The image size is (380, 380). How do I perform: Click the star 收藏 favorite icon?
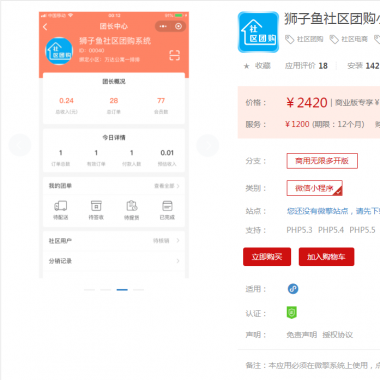click(247, 66)
